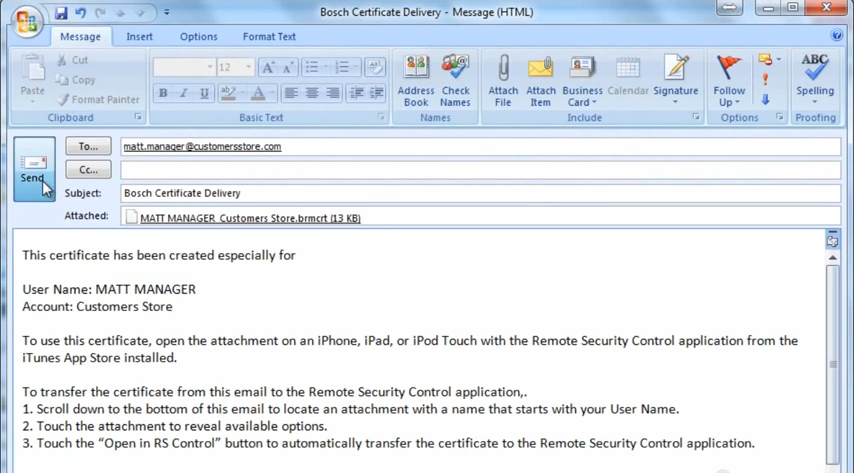Open Outlook help question mark icon

click(x=837, y=35)
